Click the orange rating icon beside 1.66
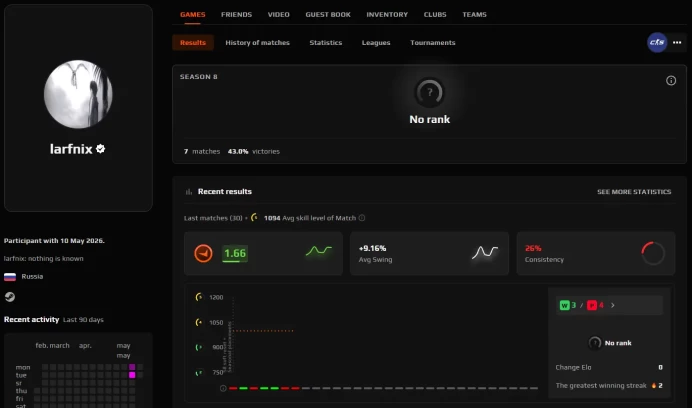Screen dimensions: 692x408 [x=203, y=253]
